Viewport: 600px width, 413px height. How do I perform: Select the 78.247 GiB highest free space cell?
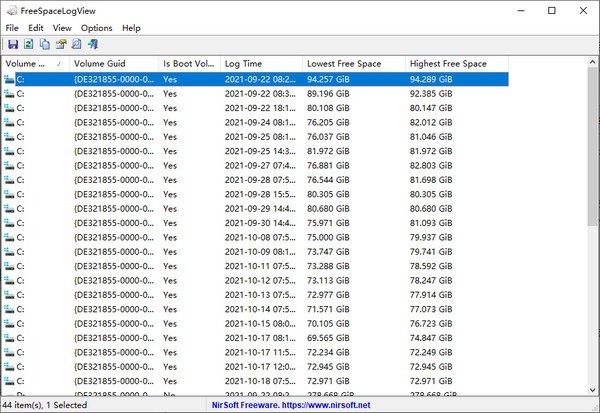coord(431,280)
